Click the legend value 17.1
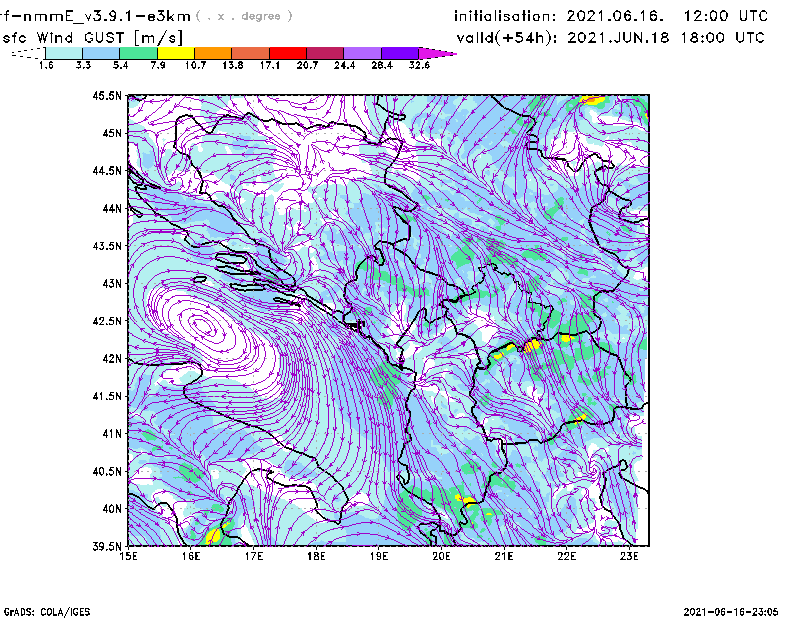 (x=269, y=65)
